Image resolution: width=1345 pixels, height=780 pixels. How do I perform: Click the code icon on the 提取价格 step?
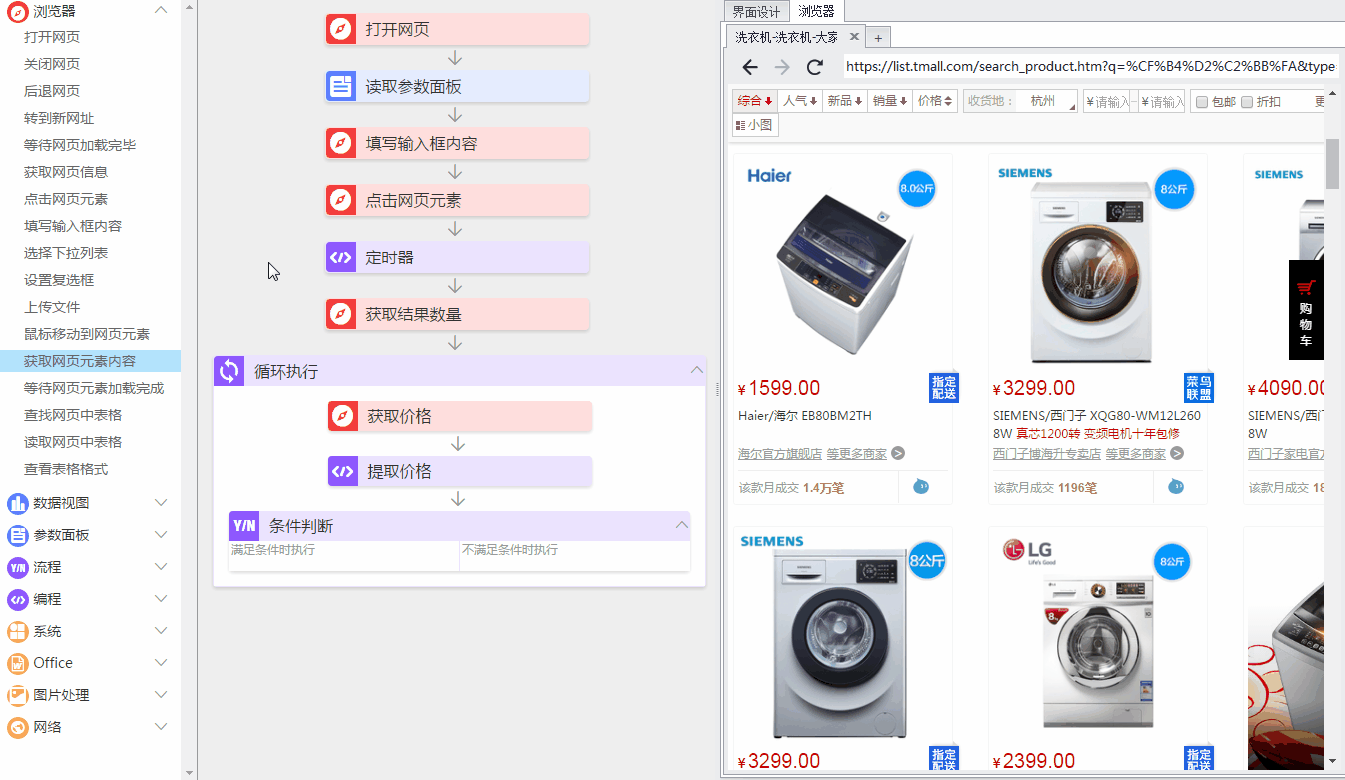coord(343,471)
